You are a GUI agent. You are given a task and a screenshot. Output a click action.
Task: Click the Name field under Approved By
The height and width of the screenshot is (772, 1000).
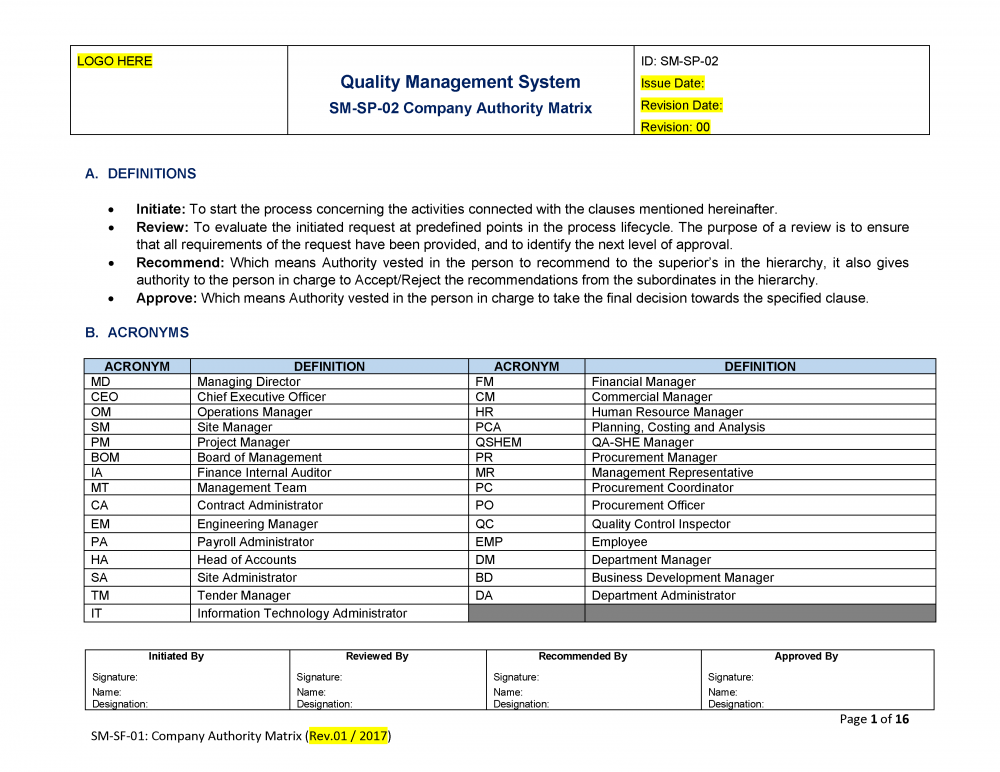(x=722, y=692)
